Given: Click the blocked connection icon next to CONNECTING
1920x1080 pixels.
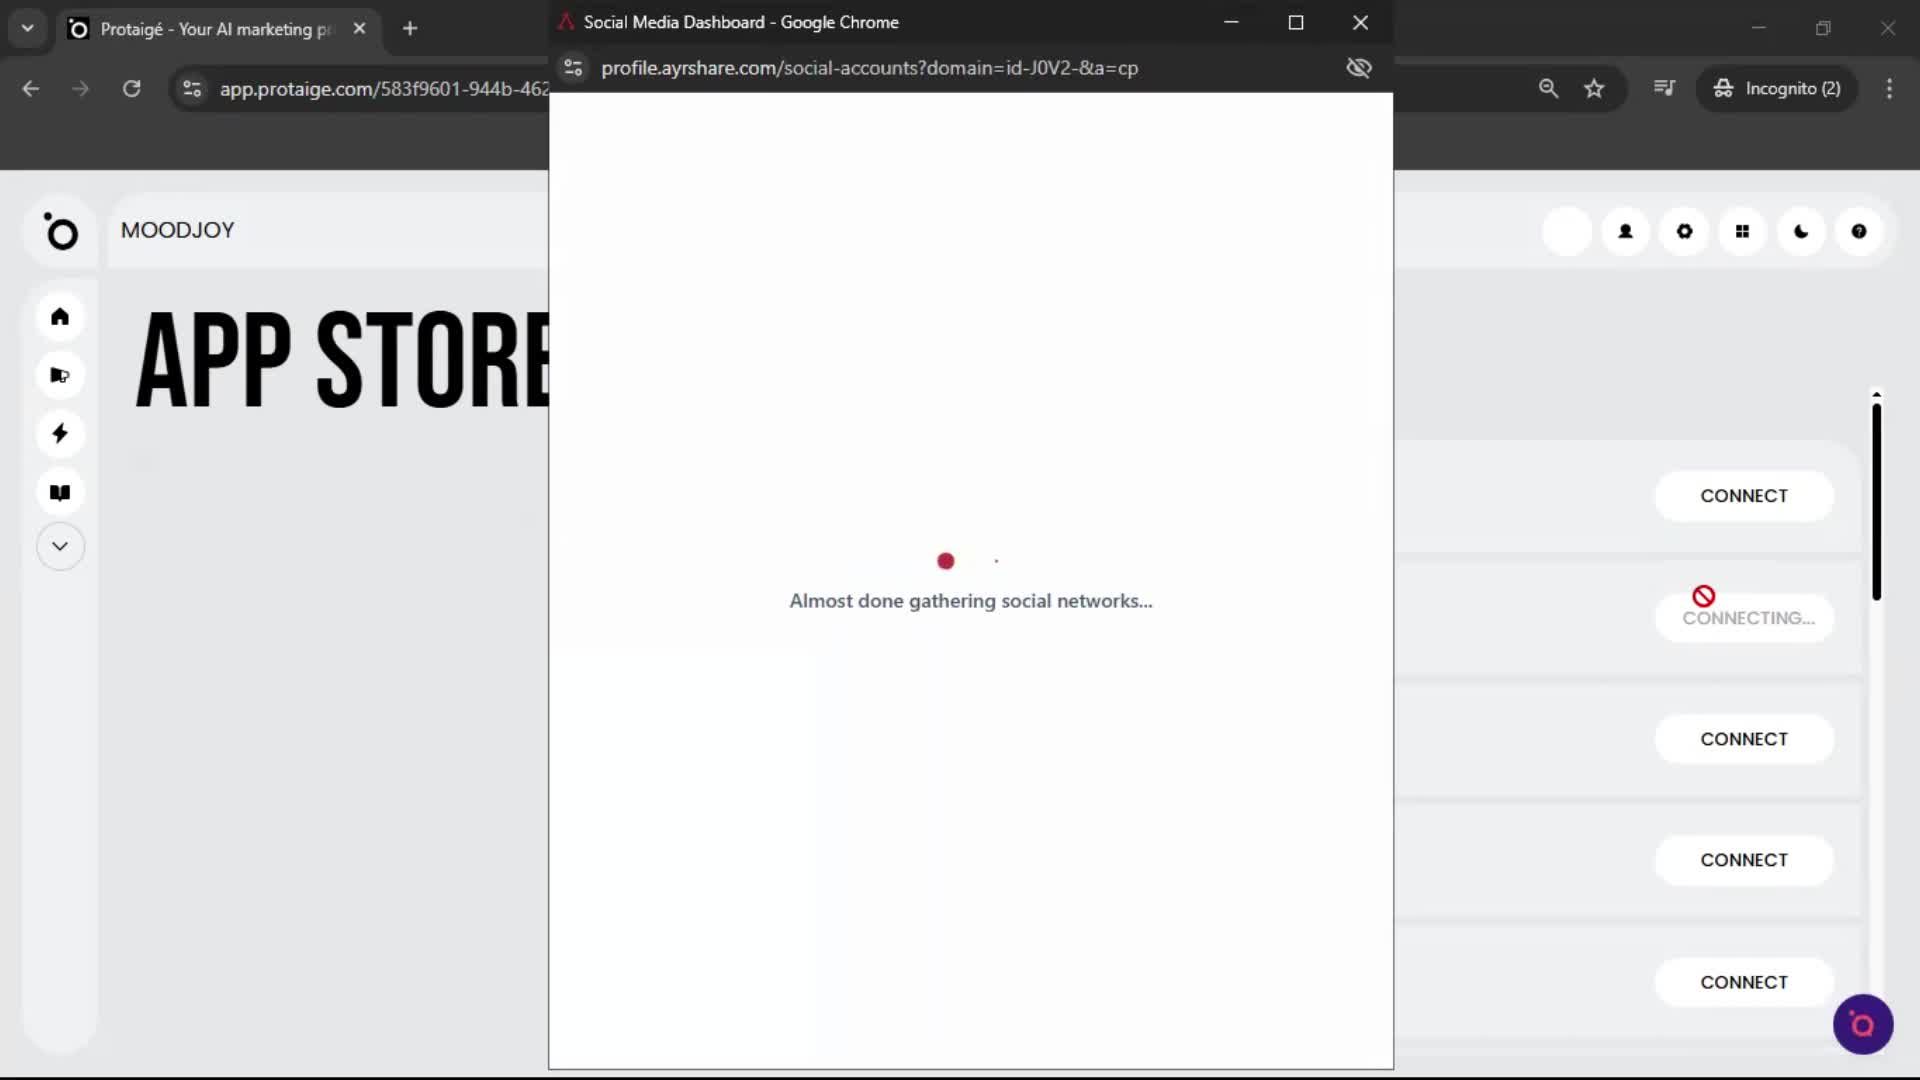Looking at the screenshot, I should pyautogui.click(x=1702, y=596).
